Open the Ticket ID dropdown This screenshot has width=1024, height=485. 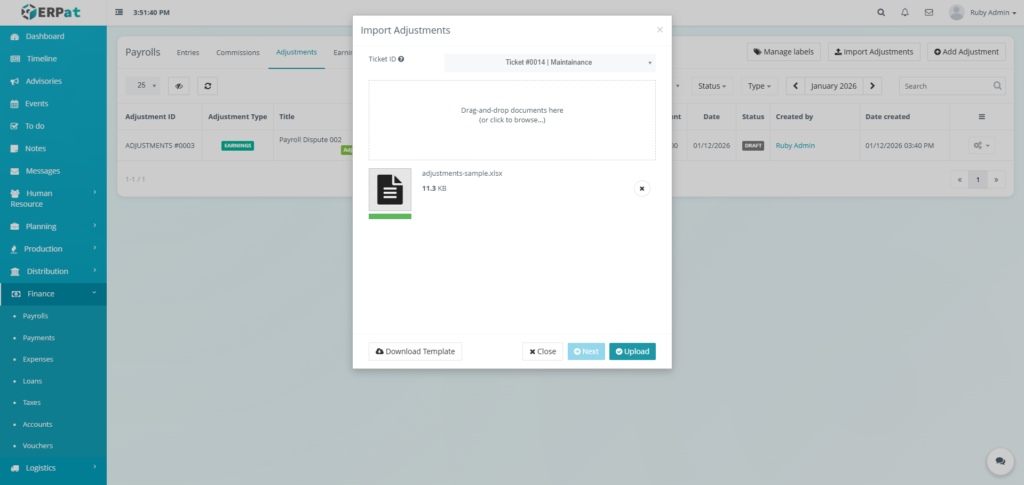[x=550, y=63]
